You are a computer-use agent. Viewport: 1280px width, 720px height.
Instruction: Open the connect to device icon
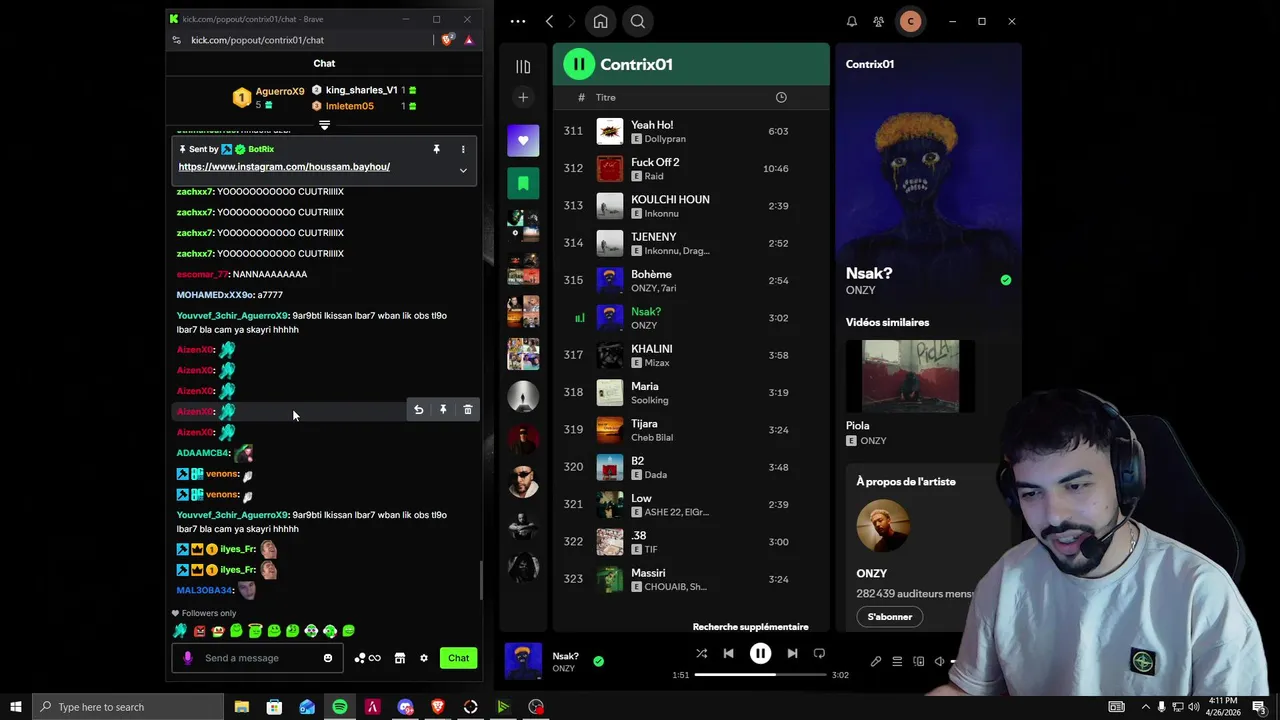[x=918, y=661]
